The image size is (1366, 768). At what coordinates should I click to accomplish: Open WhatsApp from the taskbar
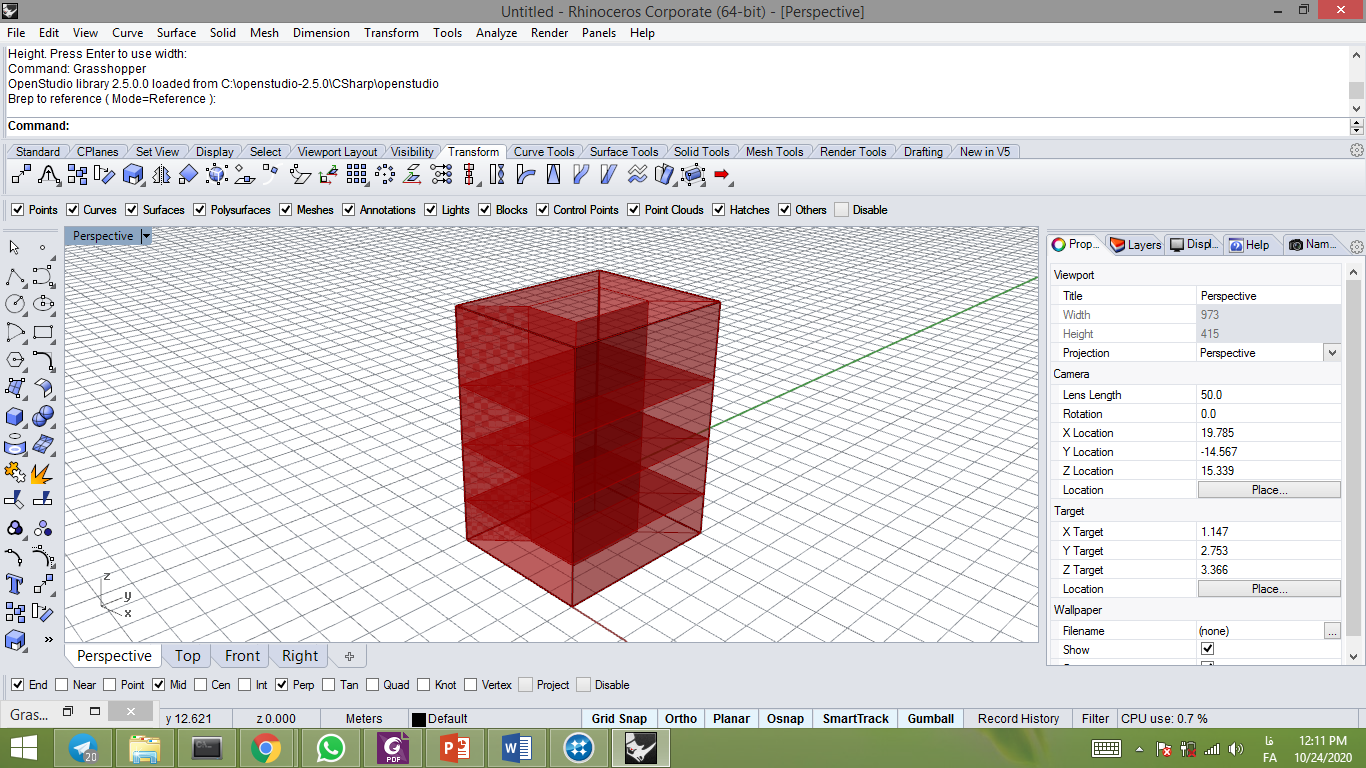tap(329, 748)
